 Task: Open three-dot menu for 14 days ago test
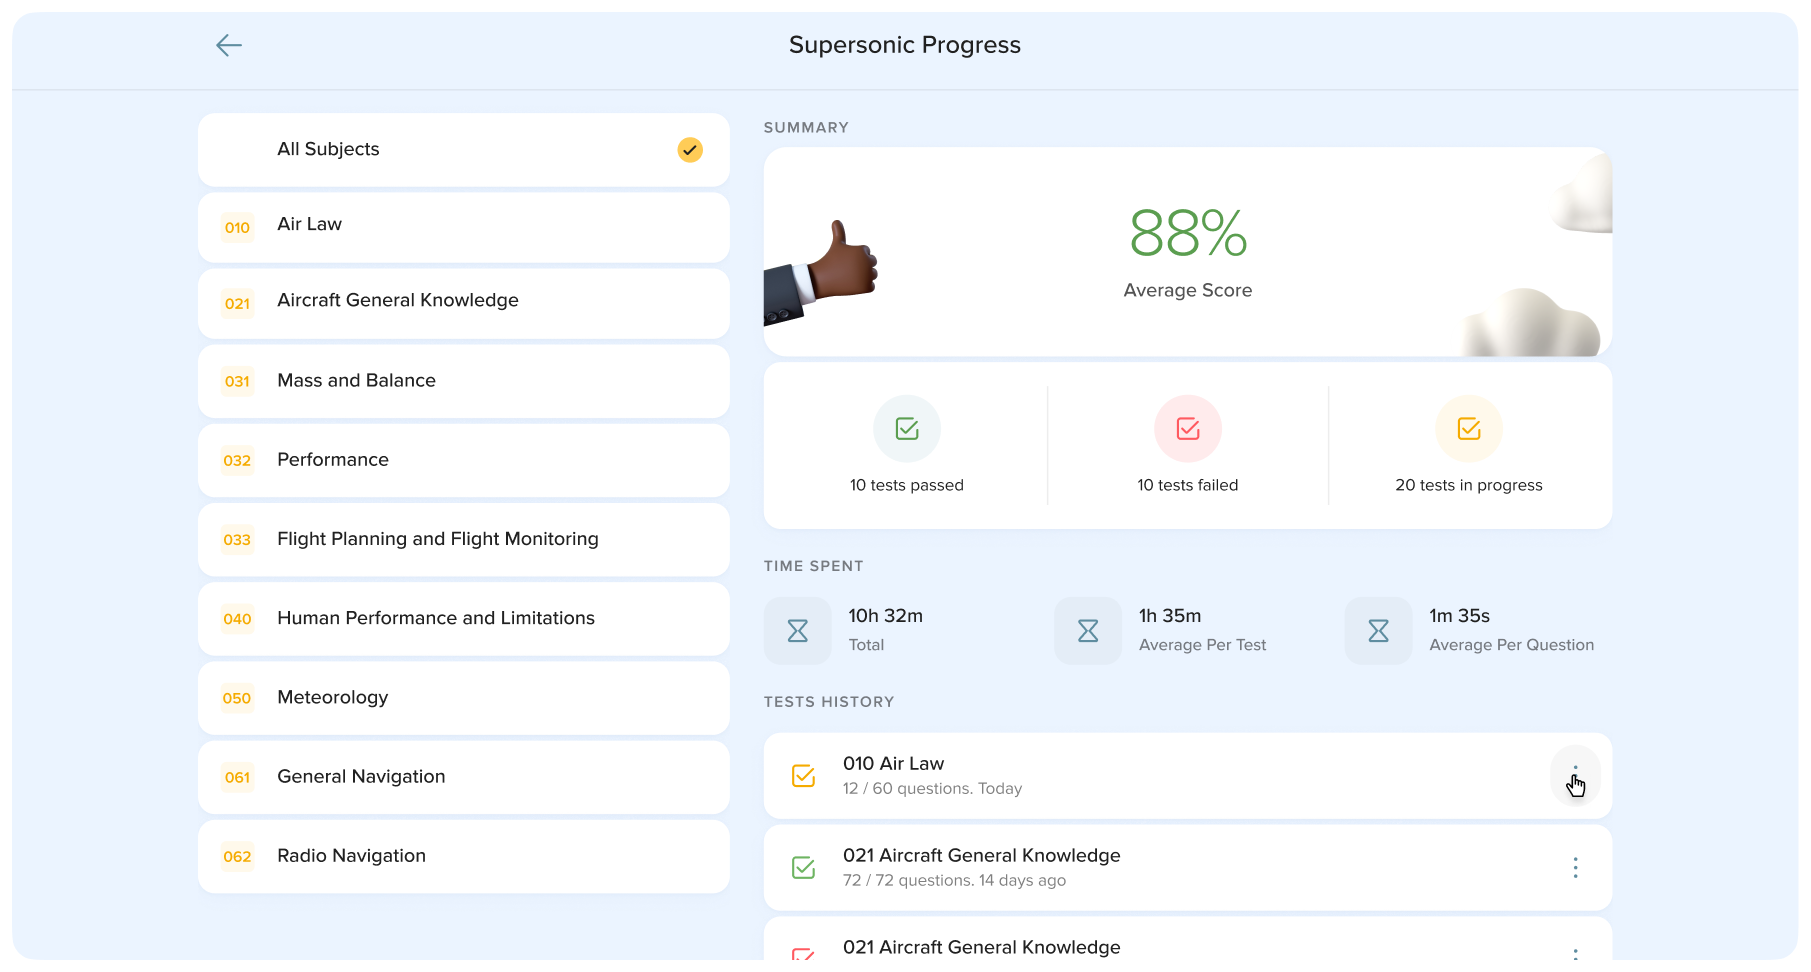pyautogui.click(x=1575, y=868)
